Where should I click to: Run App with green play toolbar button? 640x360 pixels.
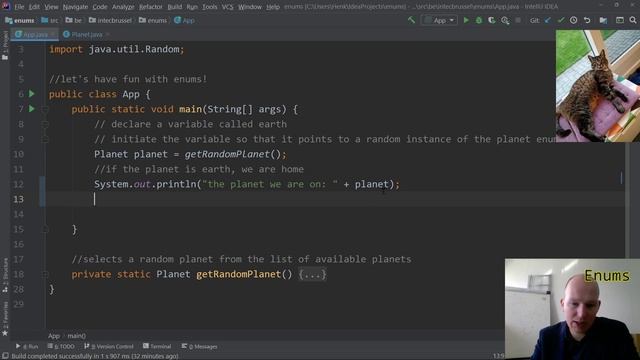point(466,20)
